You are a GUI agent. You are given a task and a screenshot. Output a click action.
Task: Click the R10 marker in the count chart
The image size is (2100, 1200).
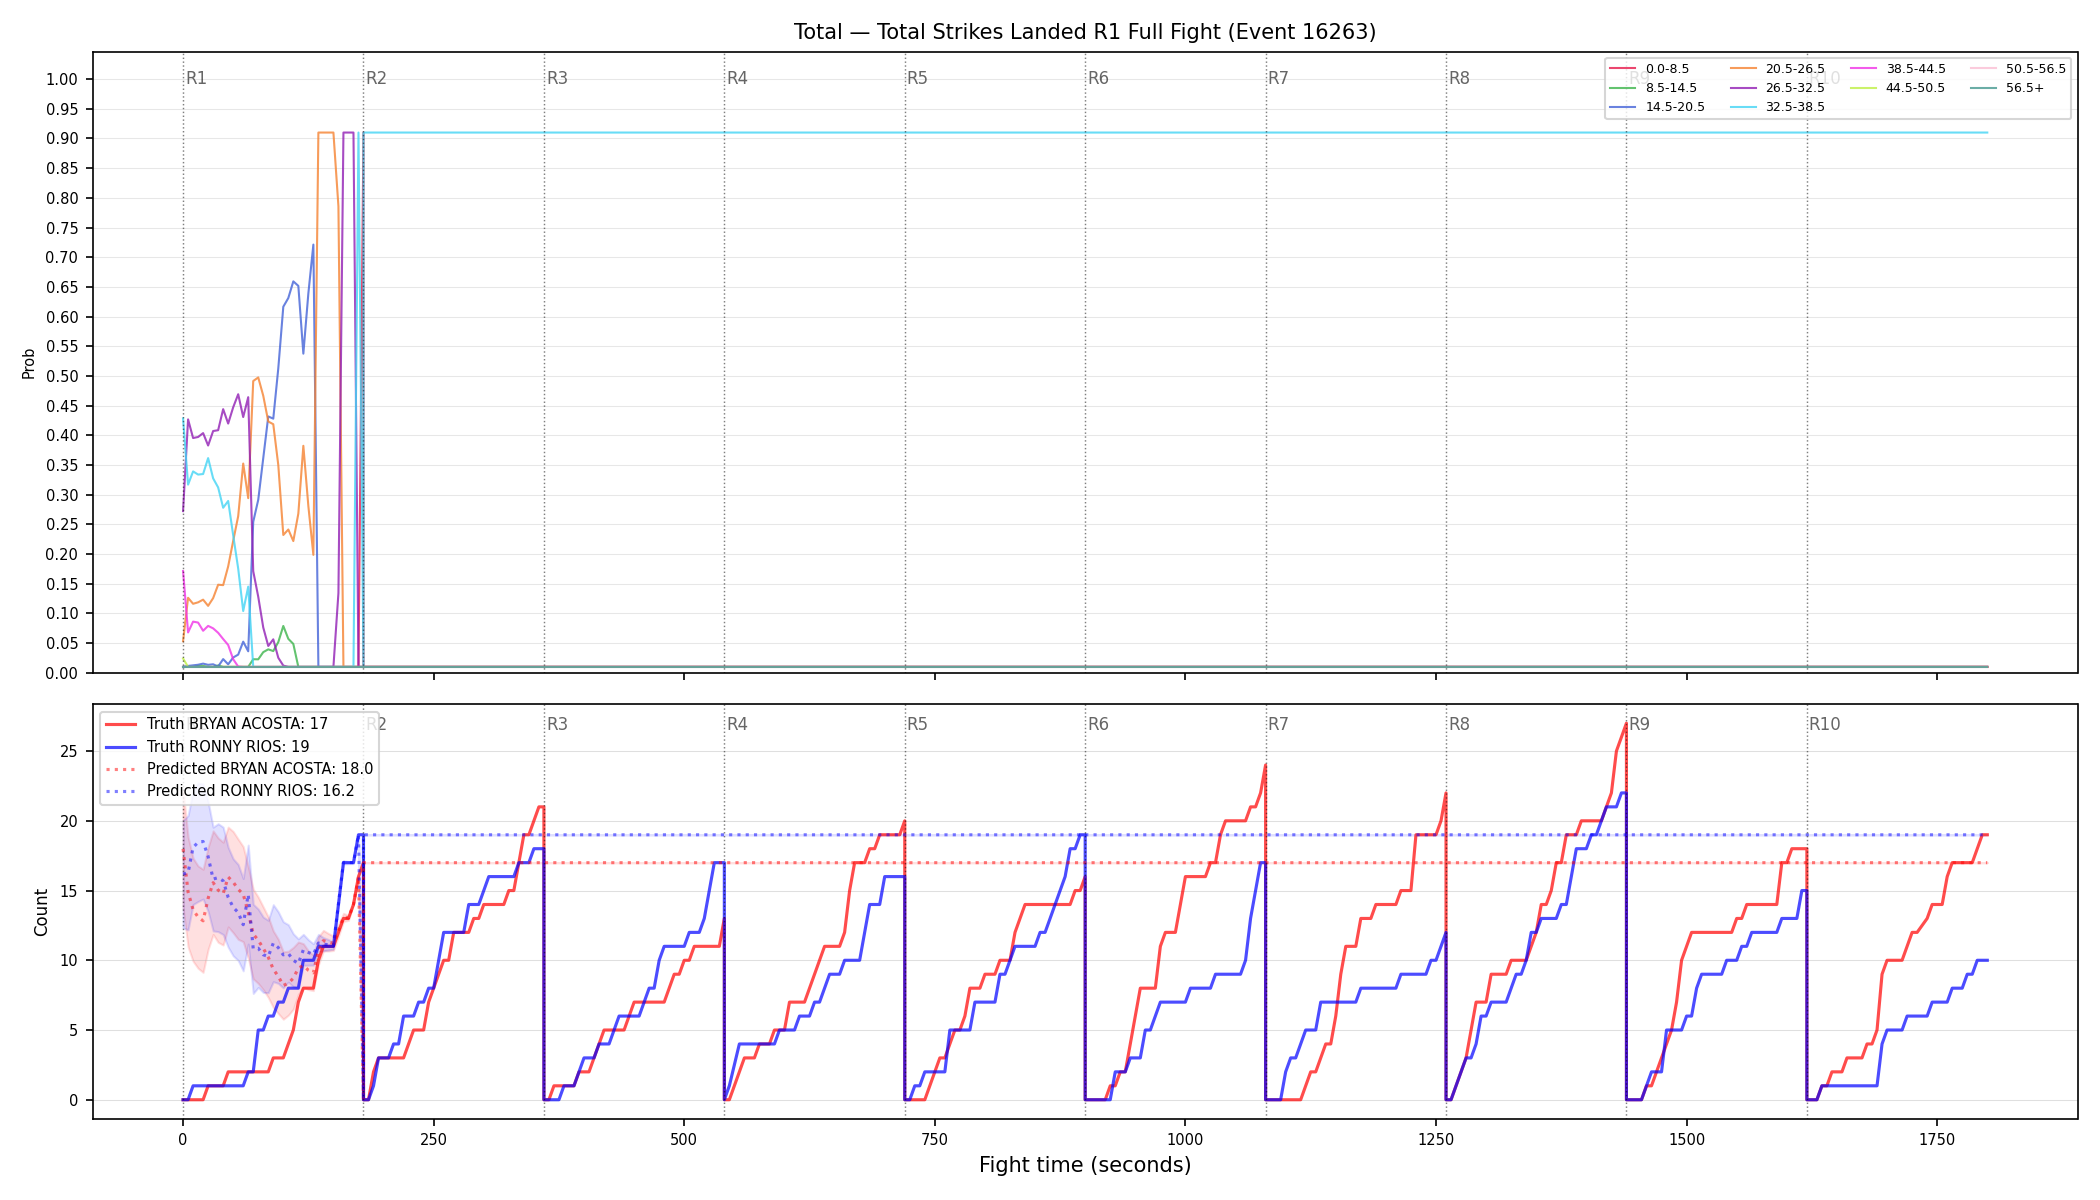[x=1824, y=724]
